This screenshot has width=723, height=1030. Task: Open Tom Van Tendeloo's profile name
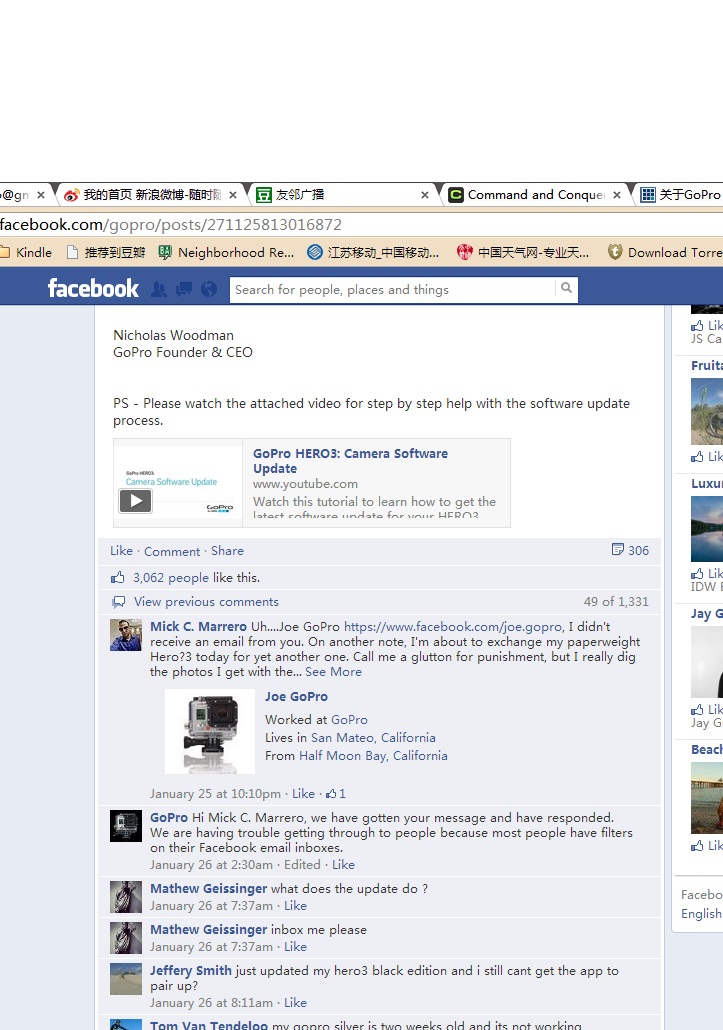pos(209,1025)
